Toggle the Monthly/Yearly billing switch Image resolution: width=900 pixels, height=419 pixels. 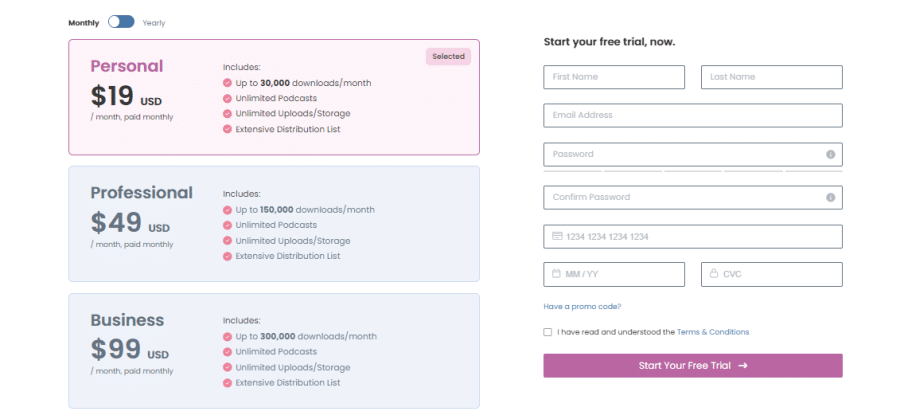121,22
